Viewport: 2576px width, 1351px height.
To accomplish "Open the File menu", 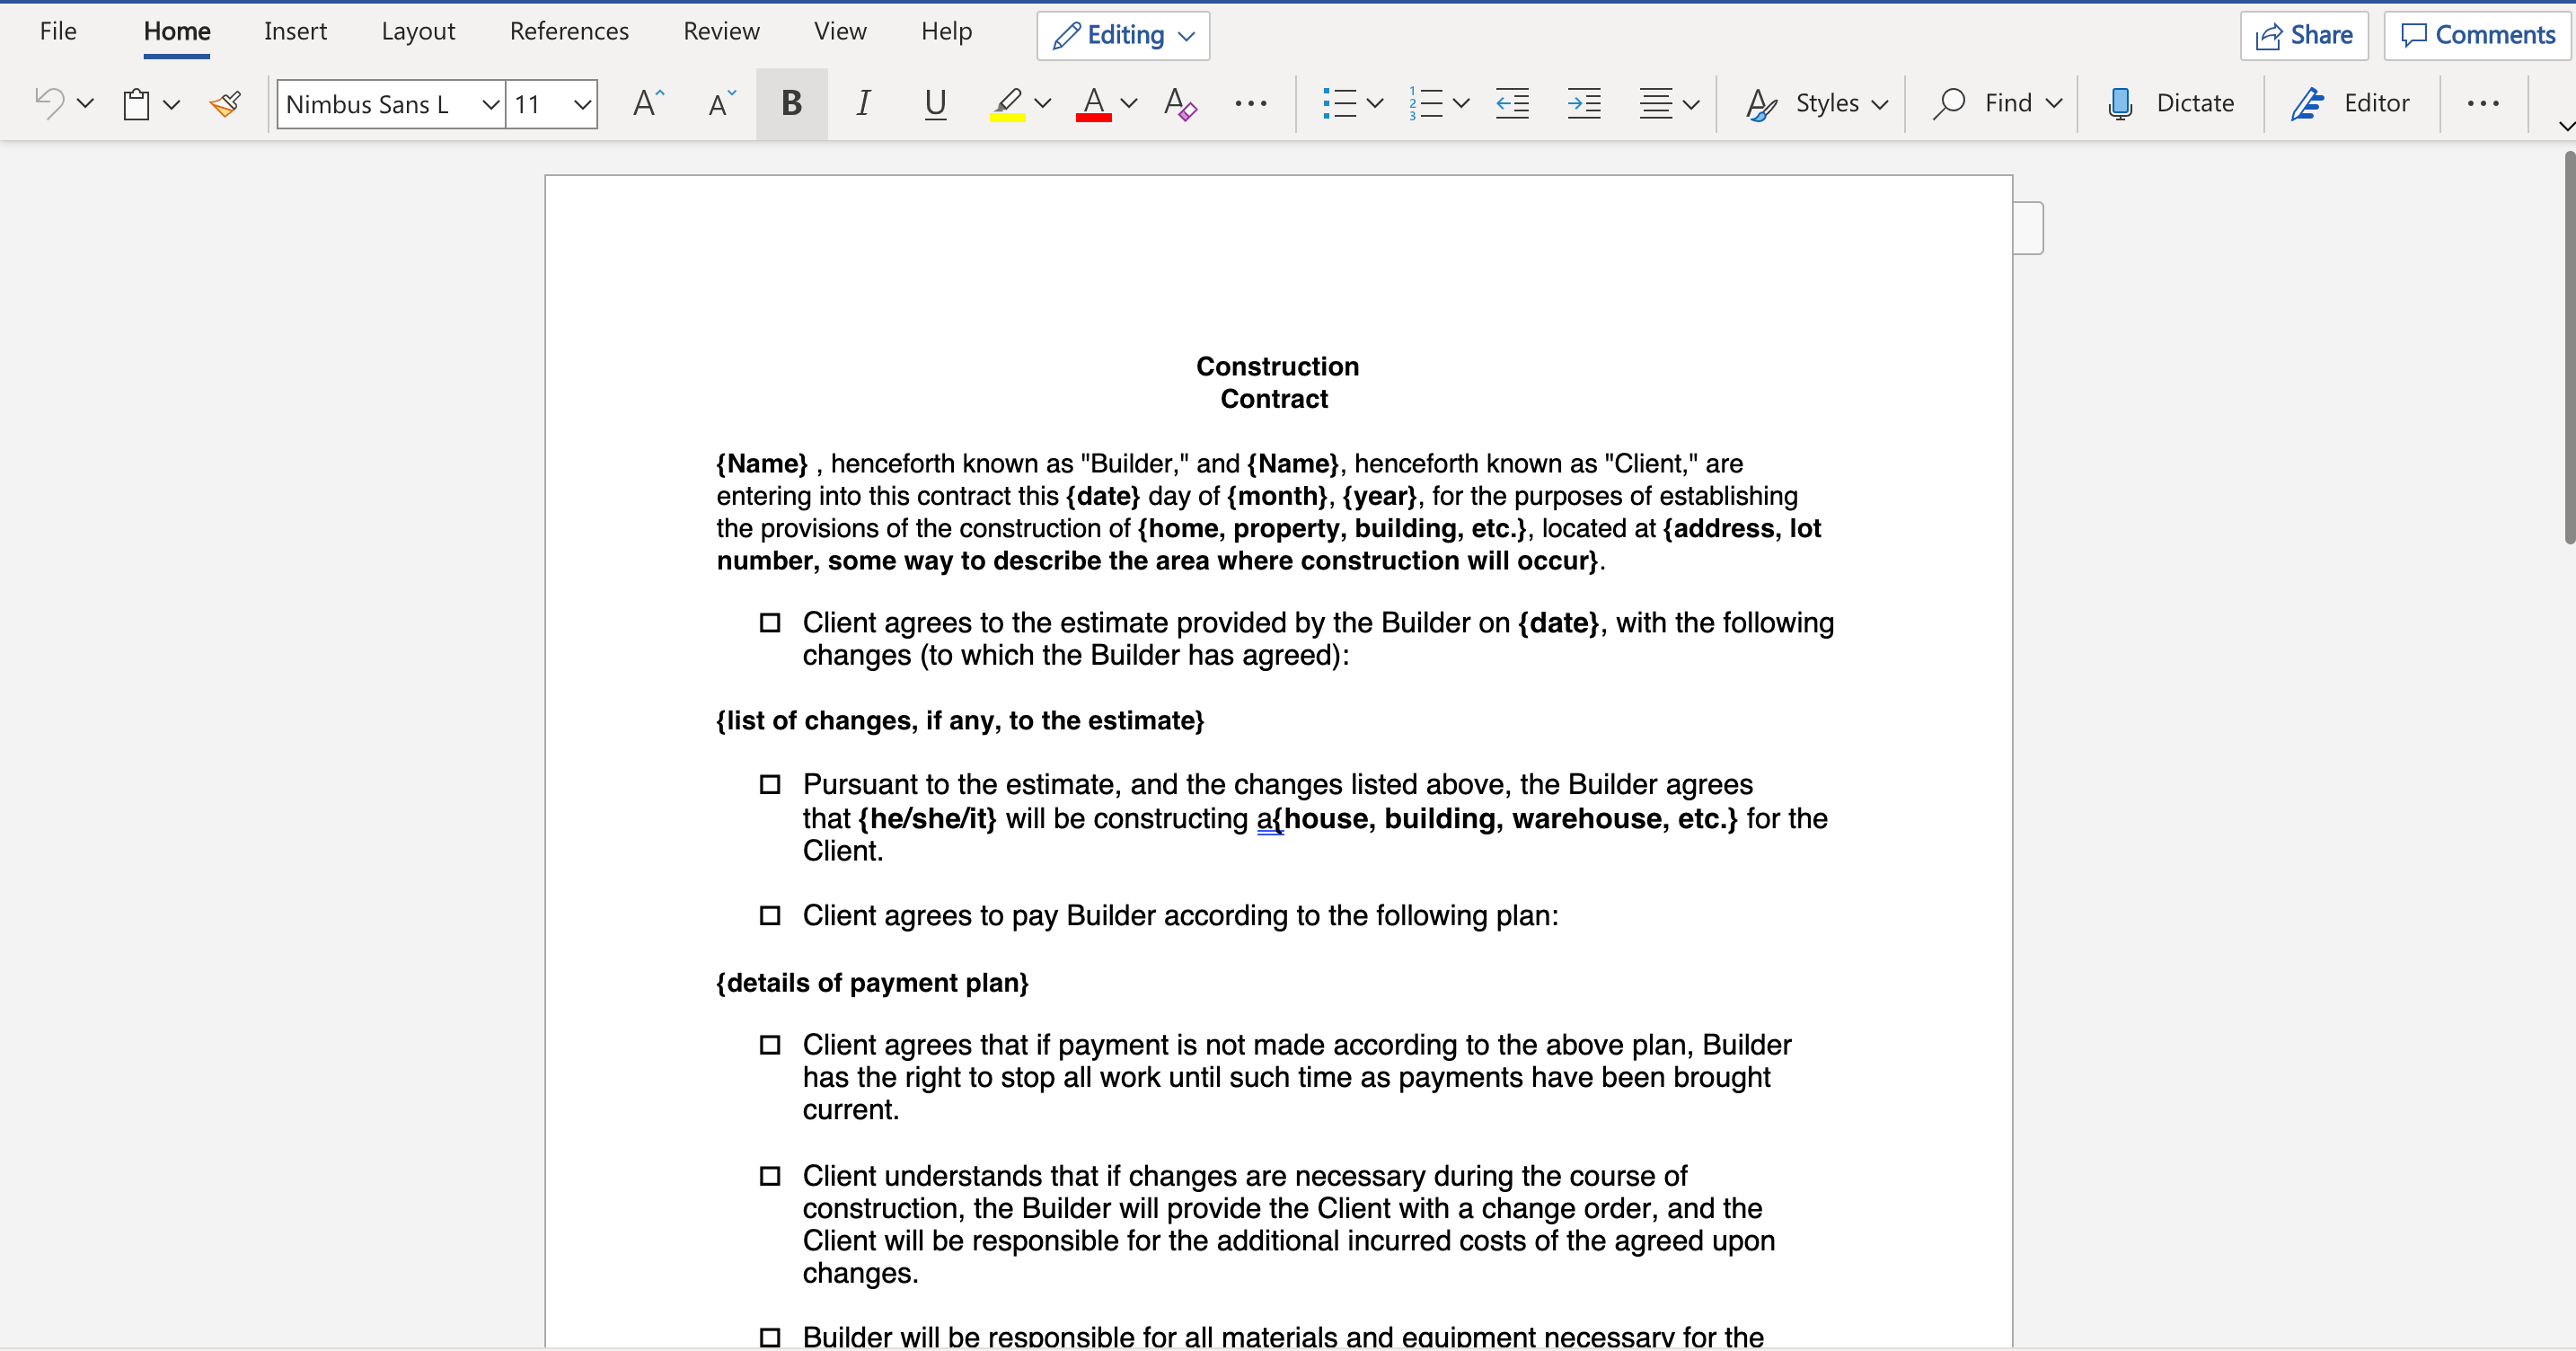I will 58,32.
